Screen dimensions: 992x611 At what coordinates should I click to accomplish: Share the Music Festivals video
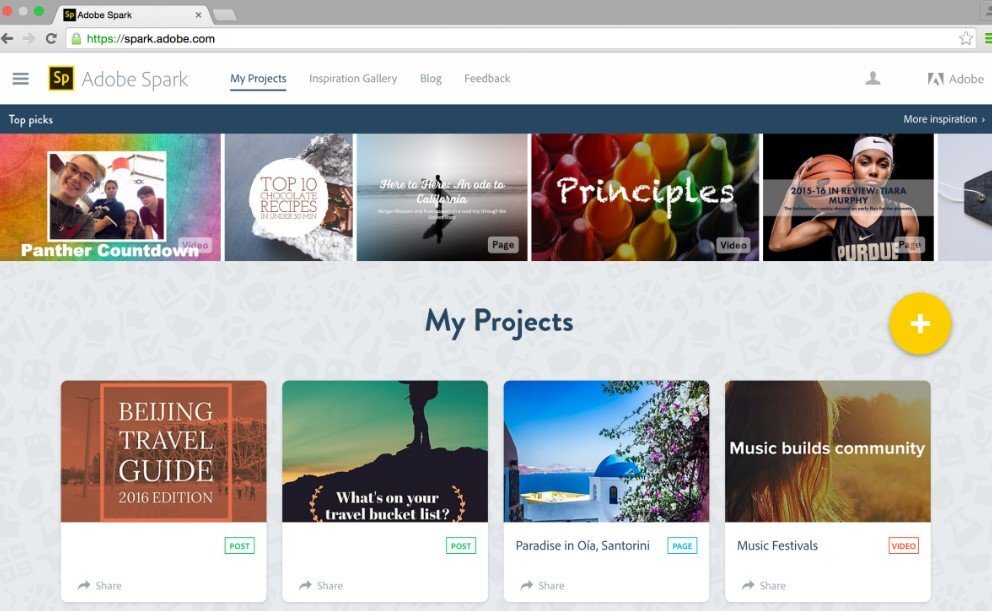point(764,586)
